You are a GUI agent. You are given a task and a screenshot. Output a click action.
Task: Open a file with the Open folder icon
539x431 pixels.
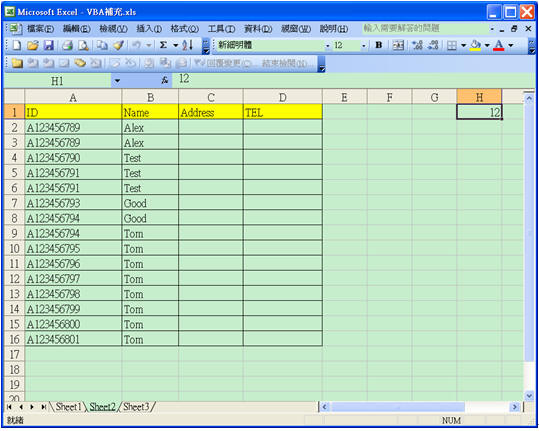pyautogui.click(x=33, y=45)
